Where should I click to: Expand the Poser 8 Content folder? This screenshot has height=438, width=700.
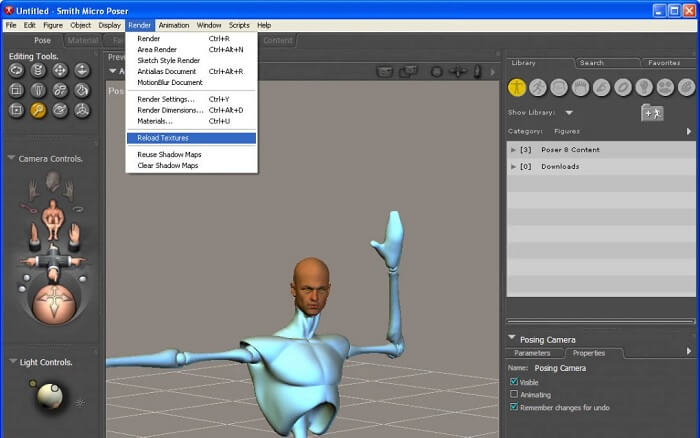[x=514, y=150]
